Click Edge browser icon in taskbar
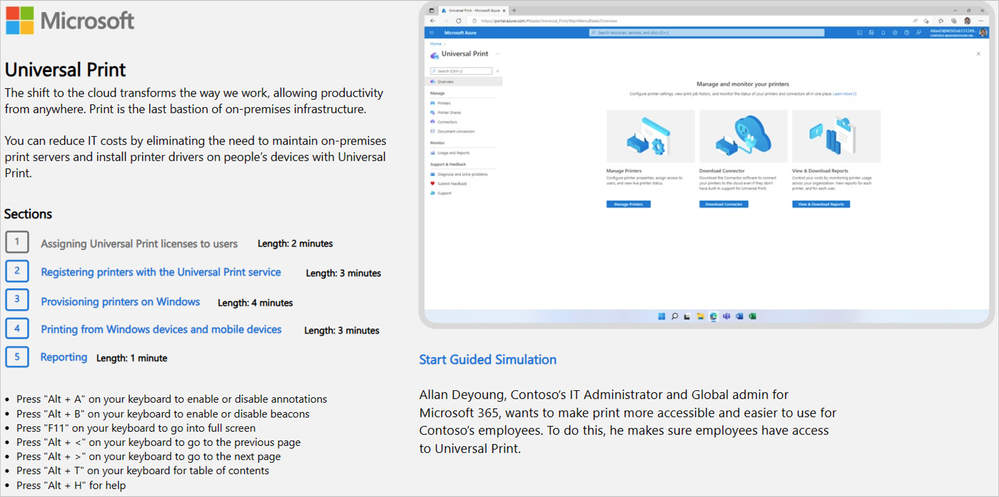999x497 pixels. click(x=714, y=316)
